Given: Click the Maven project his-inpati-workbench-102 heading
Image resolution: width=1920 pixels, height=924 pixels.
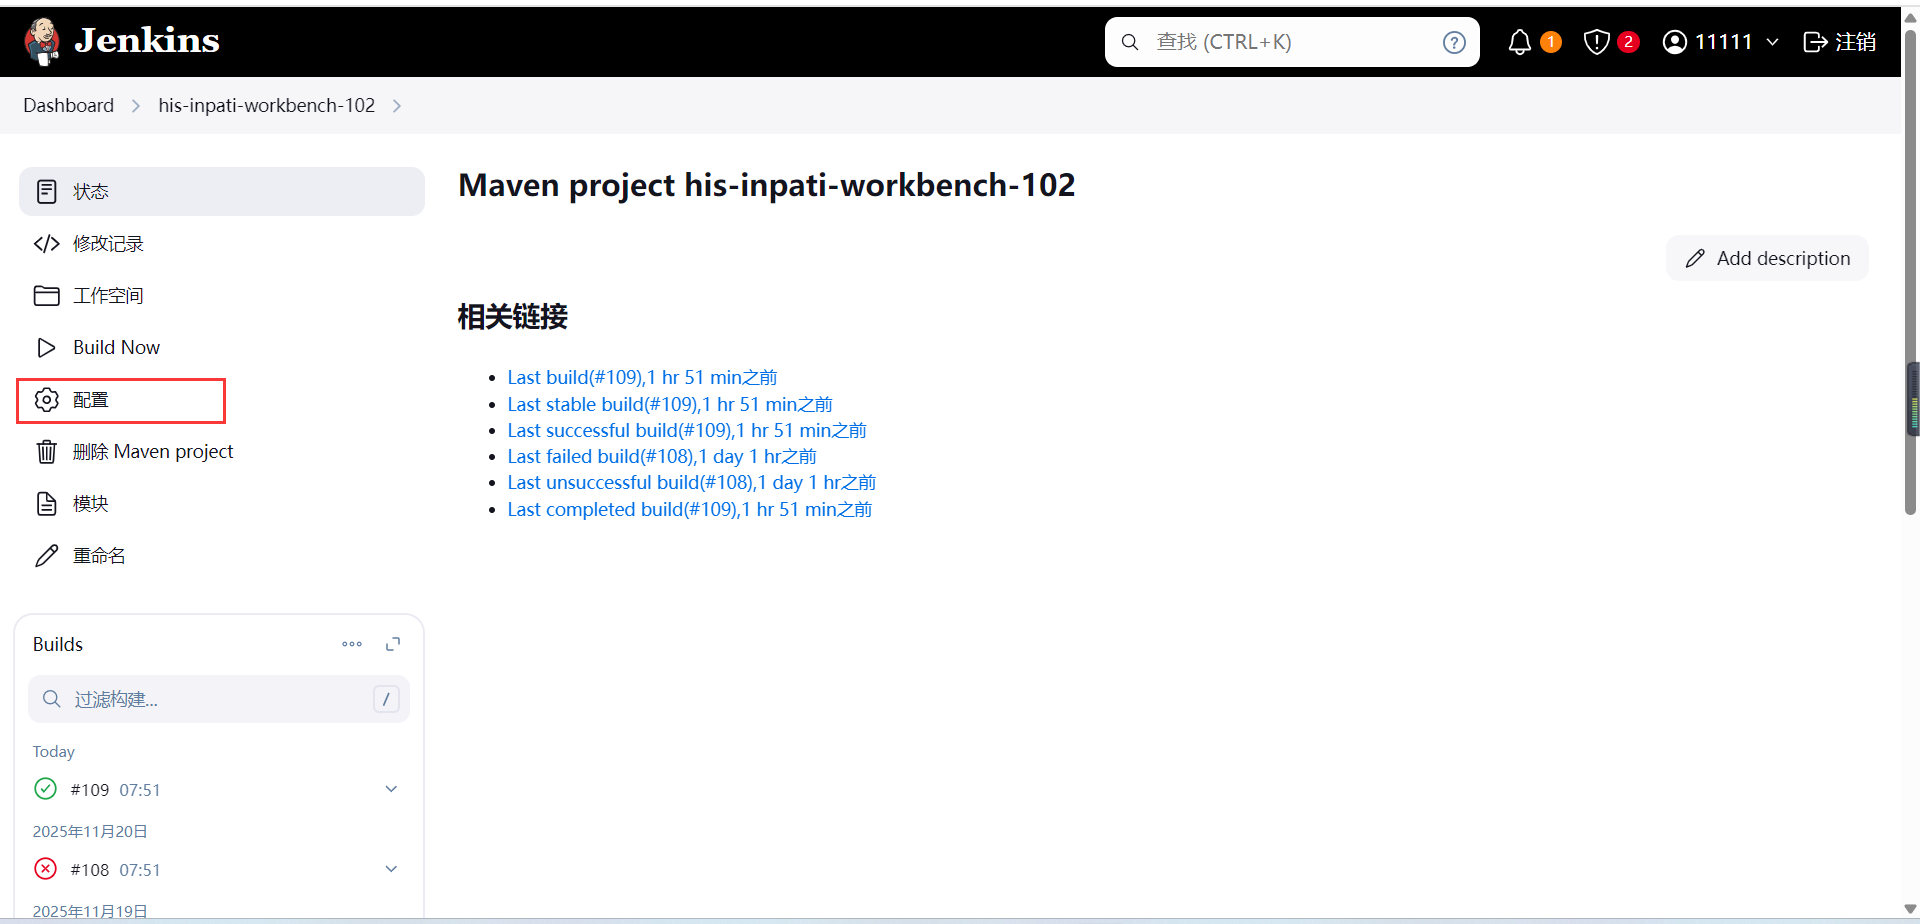Looking at the screenshot, I should (767, 185).
